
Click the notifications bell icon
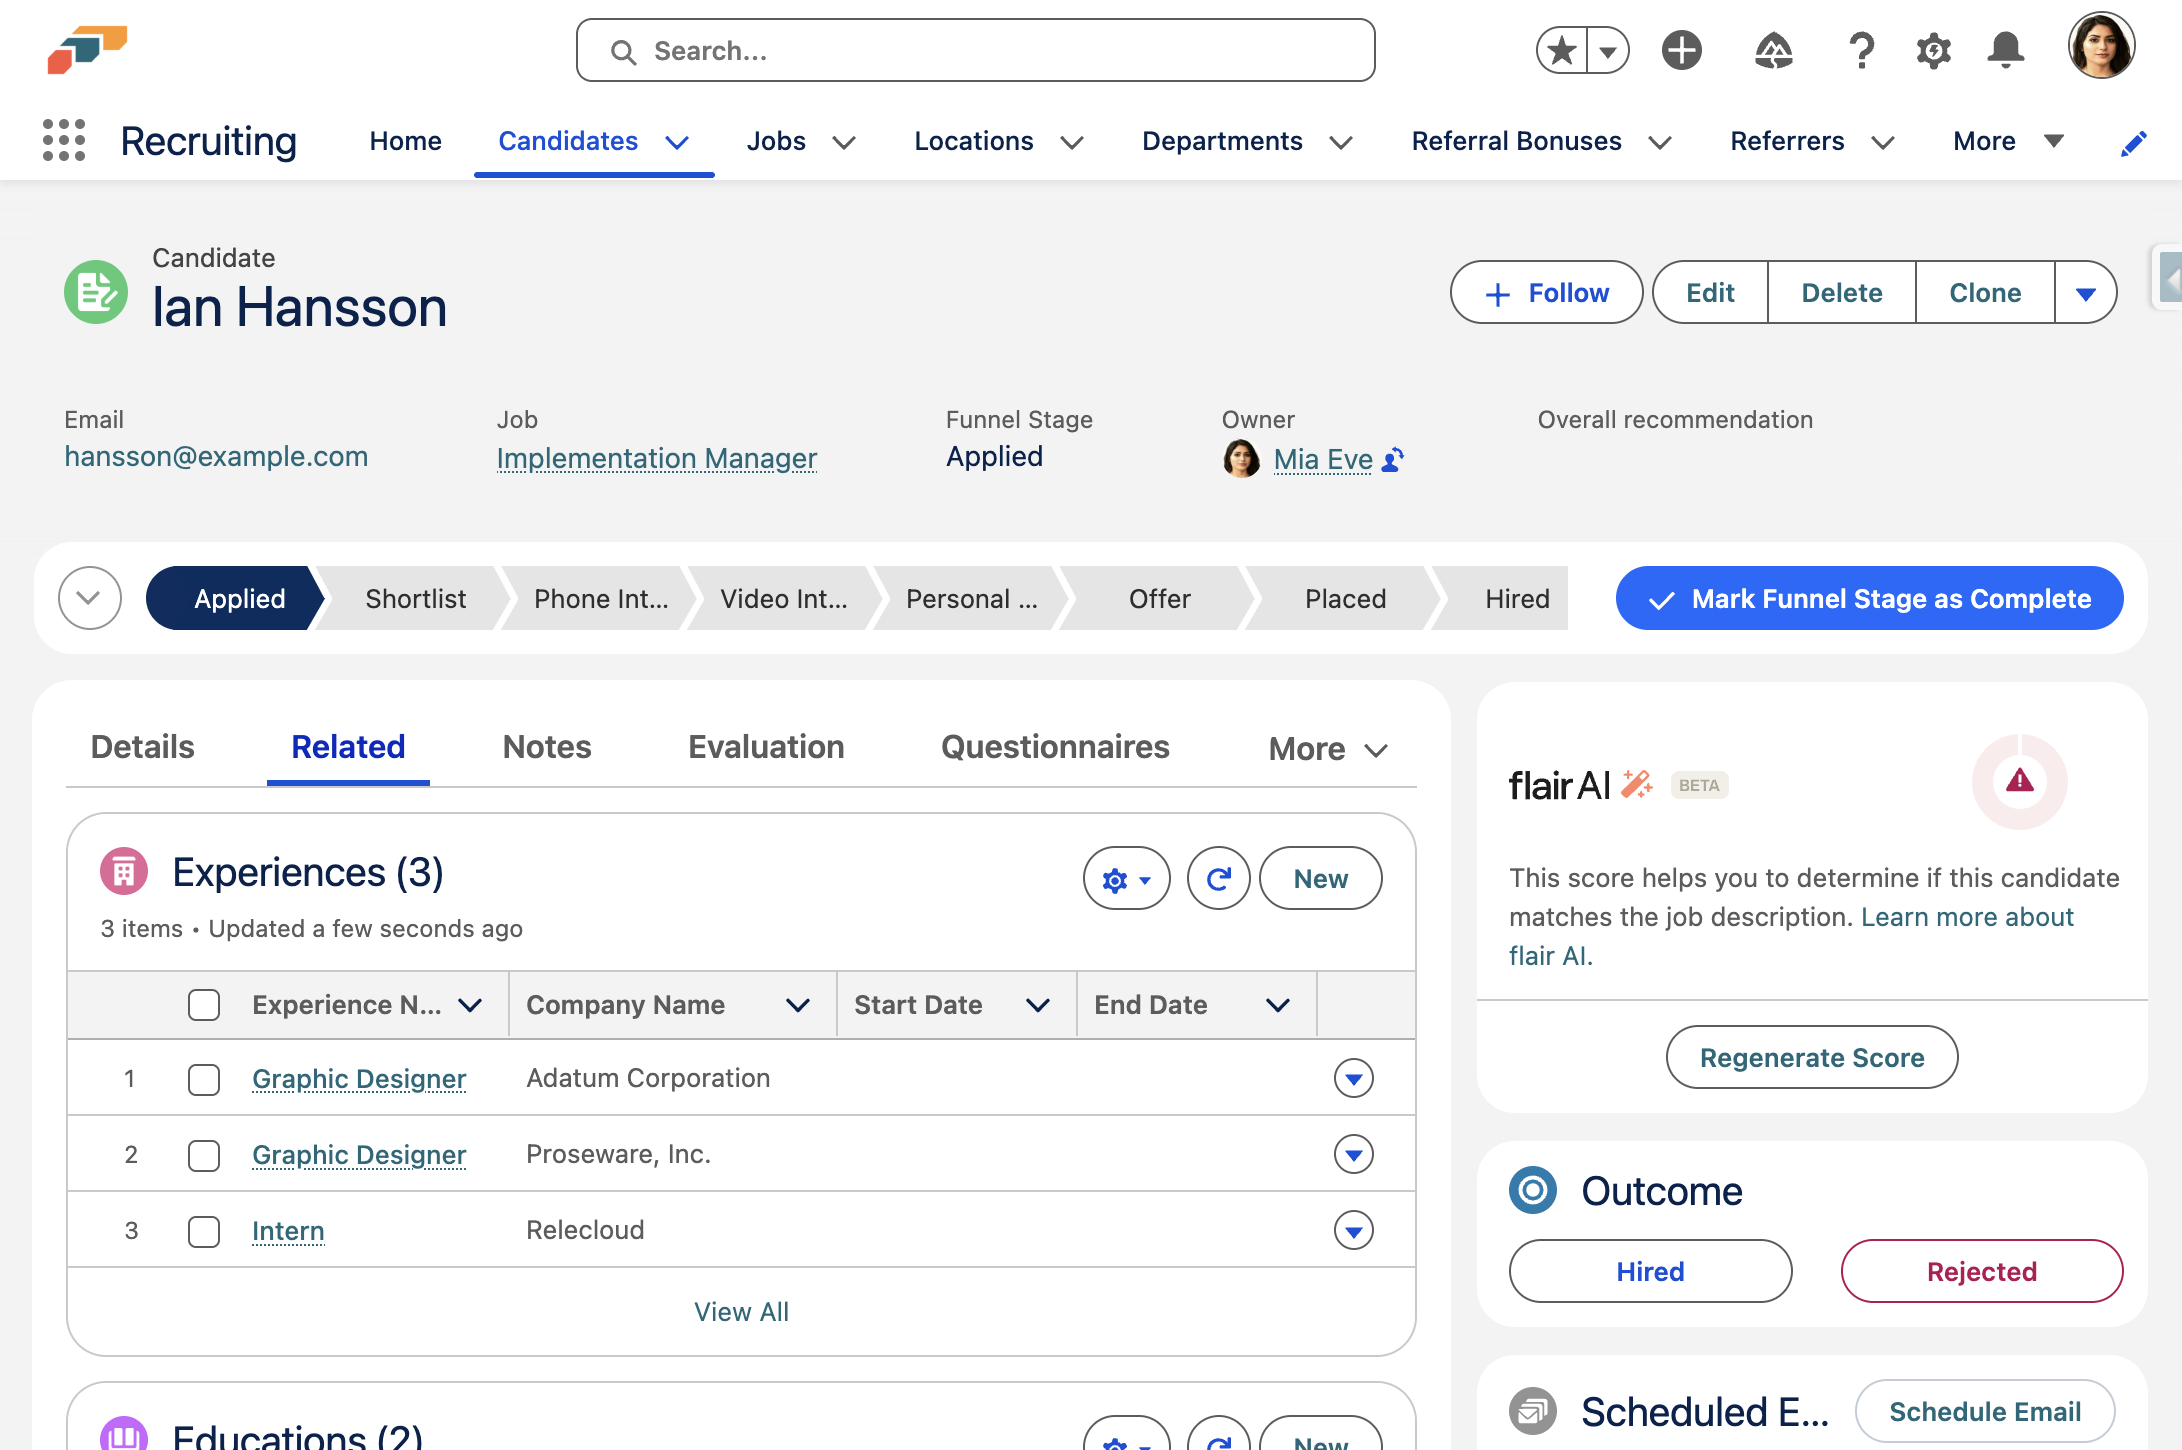pyautogui.click(x=2005, y=50)
